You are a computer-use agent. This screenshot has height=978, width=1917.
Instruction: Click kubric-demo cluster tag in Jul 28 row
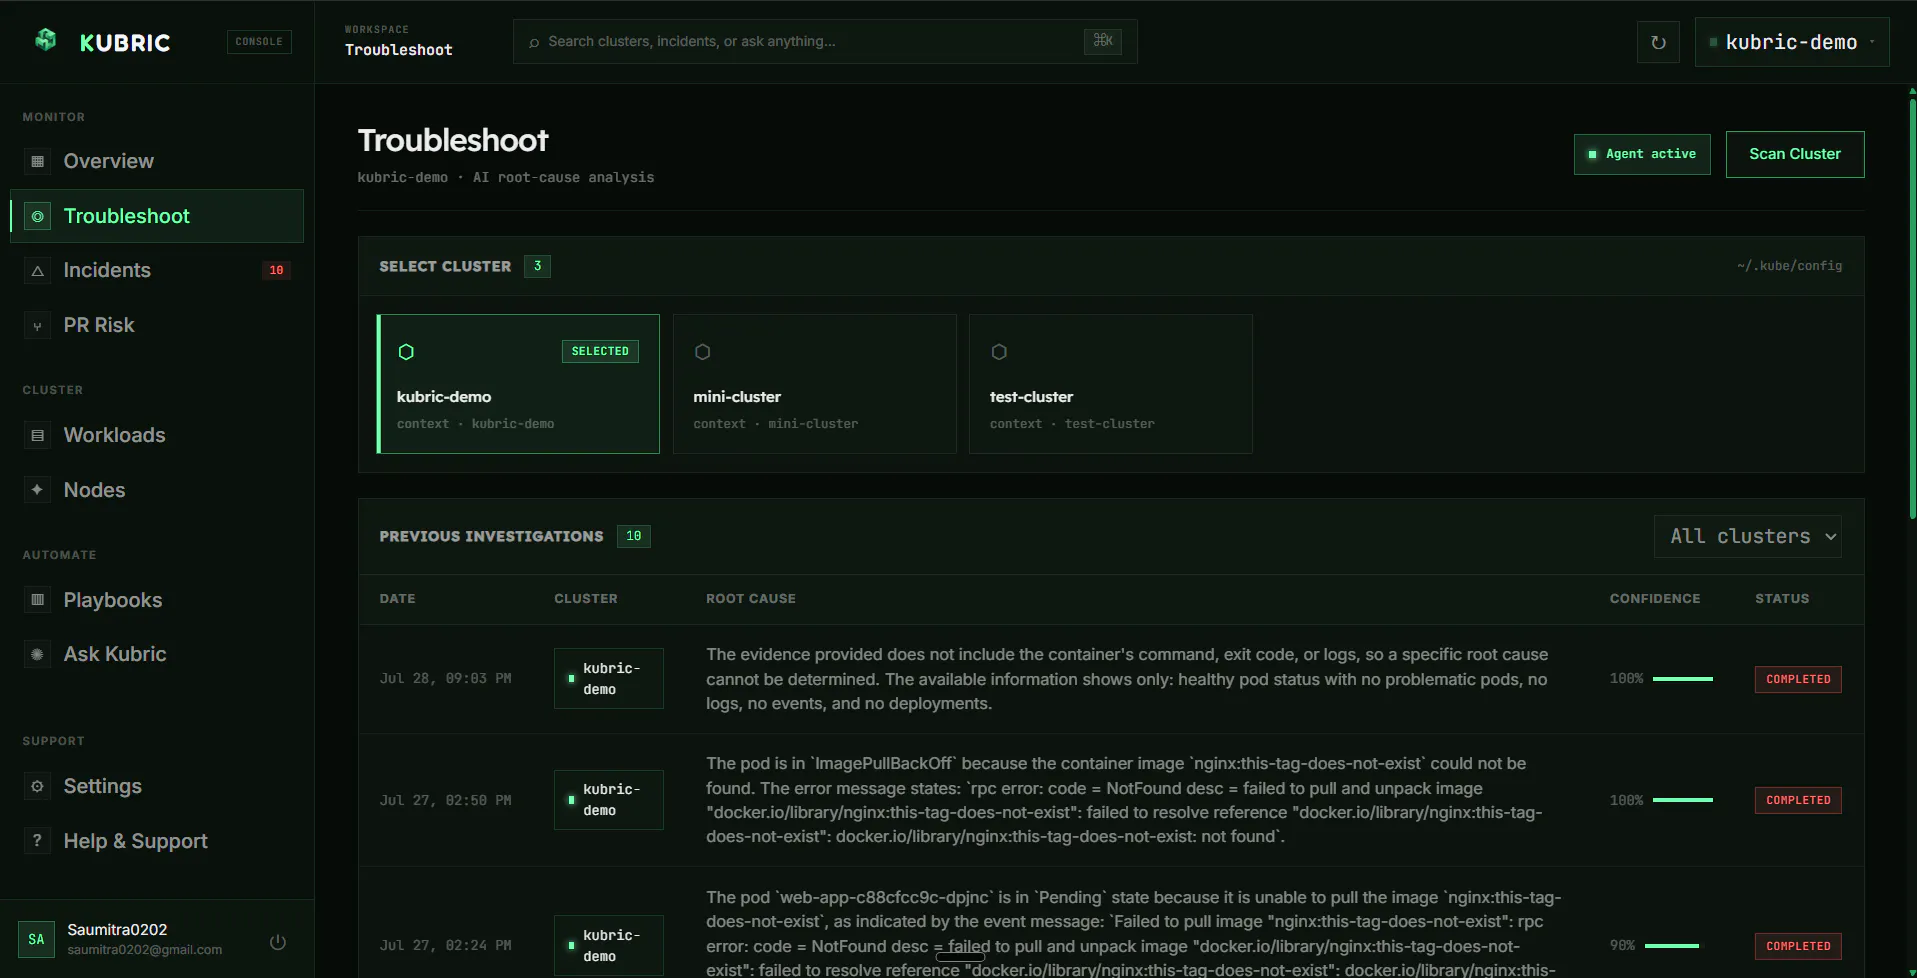coord(609,679)
